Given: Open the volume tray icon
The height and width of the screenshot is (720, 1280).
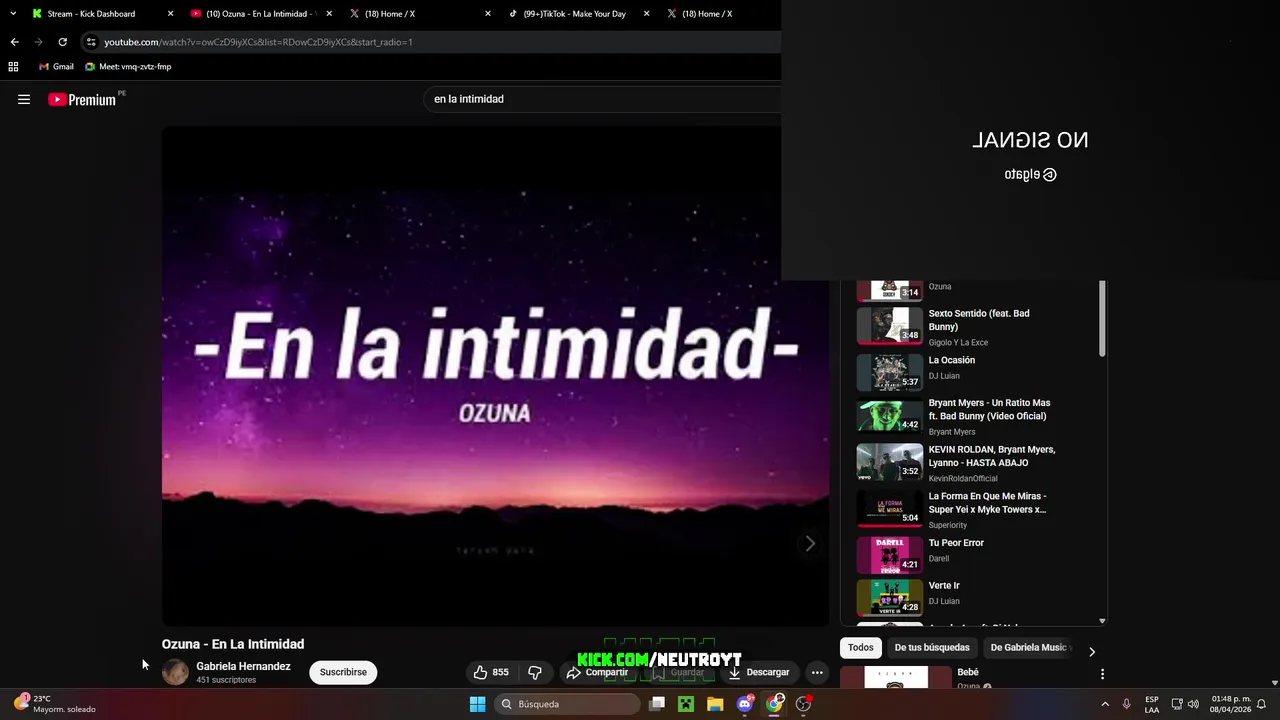Looking at the screenshot, I should [x=1193, y=704].
